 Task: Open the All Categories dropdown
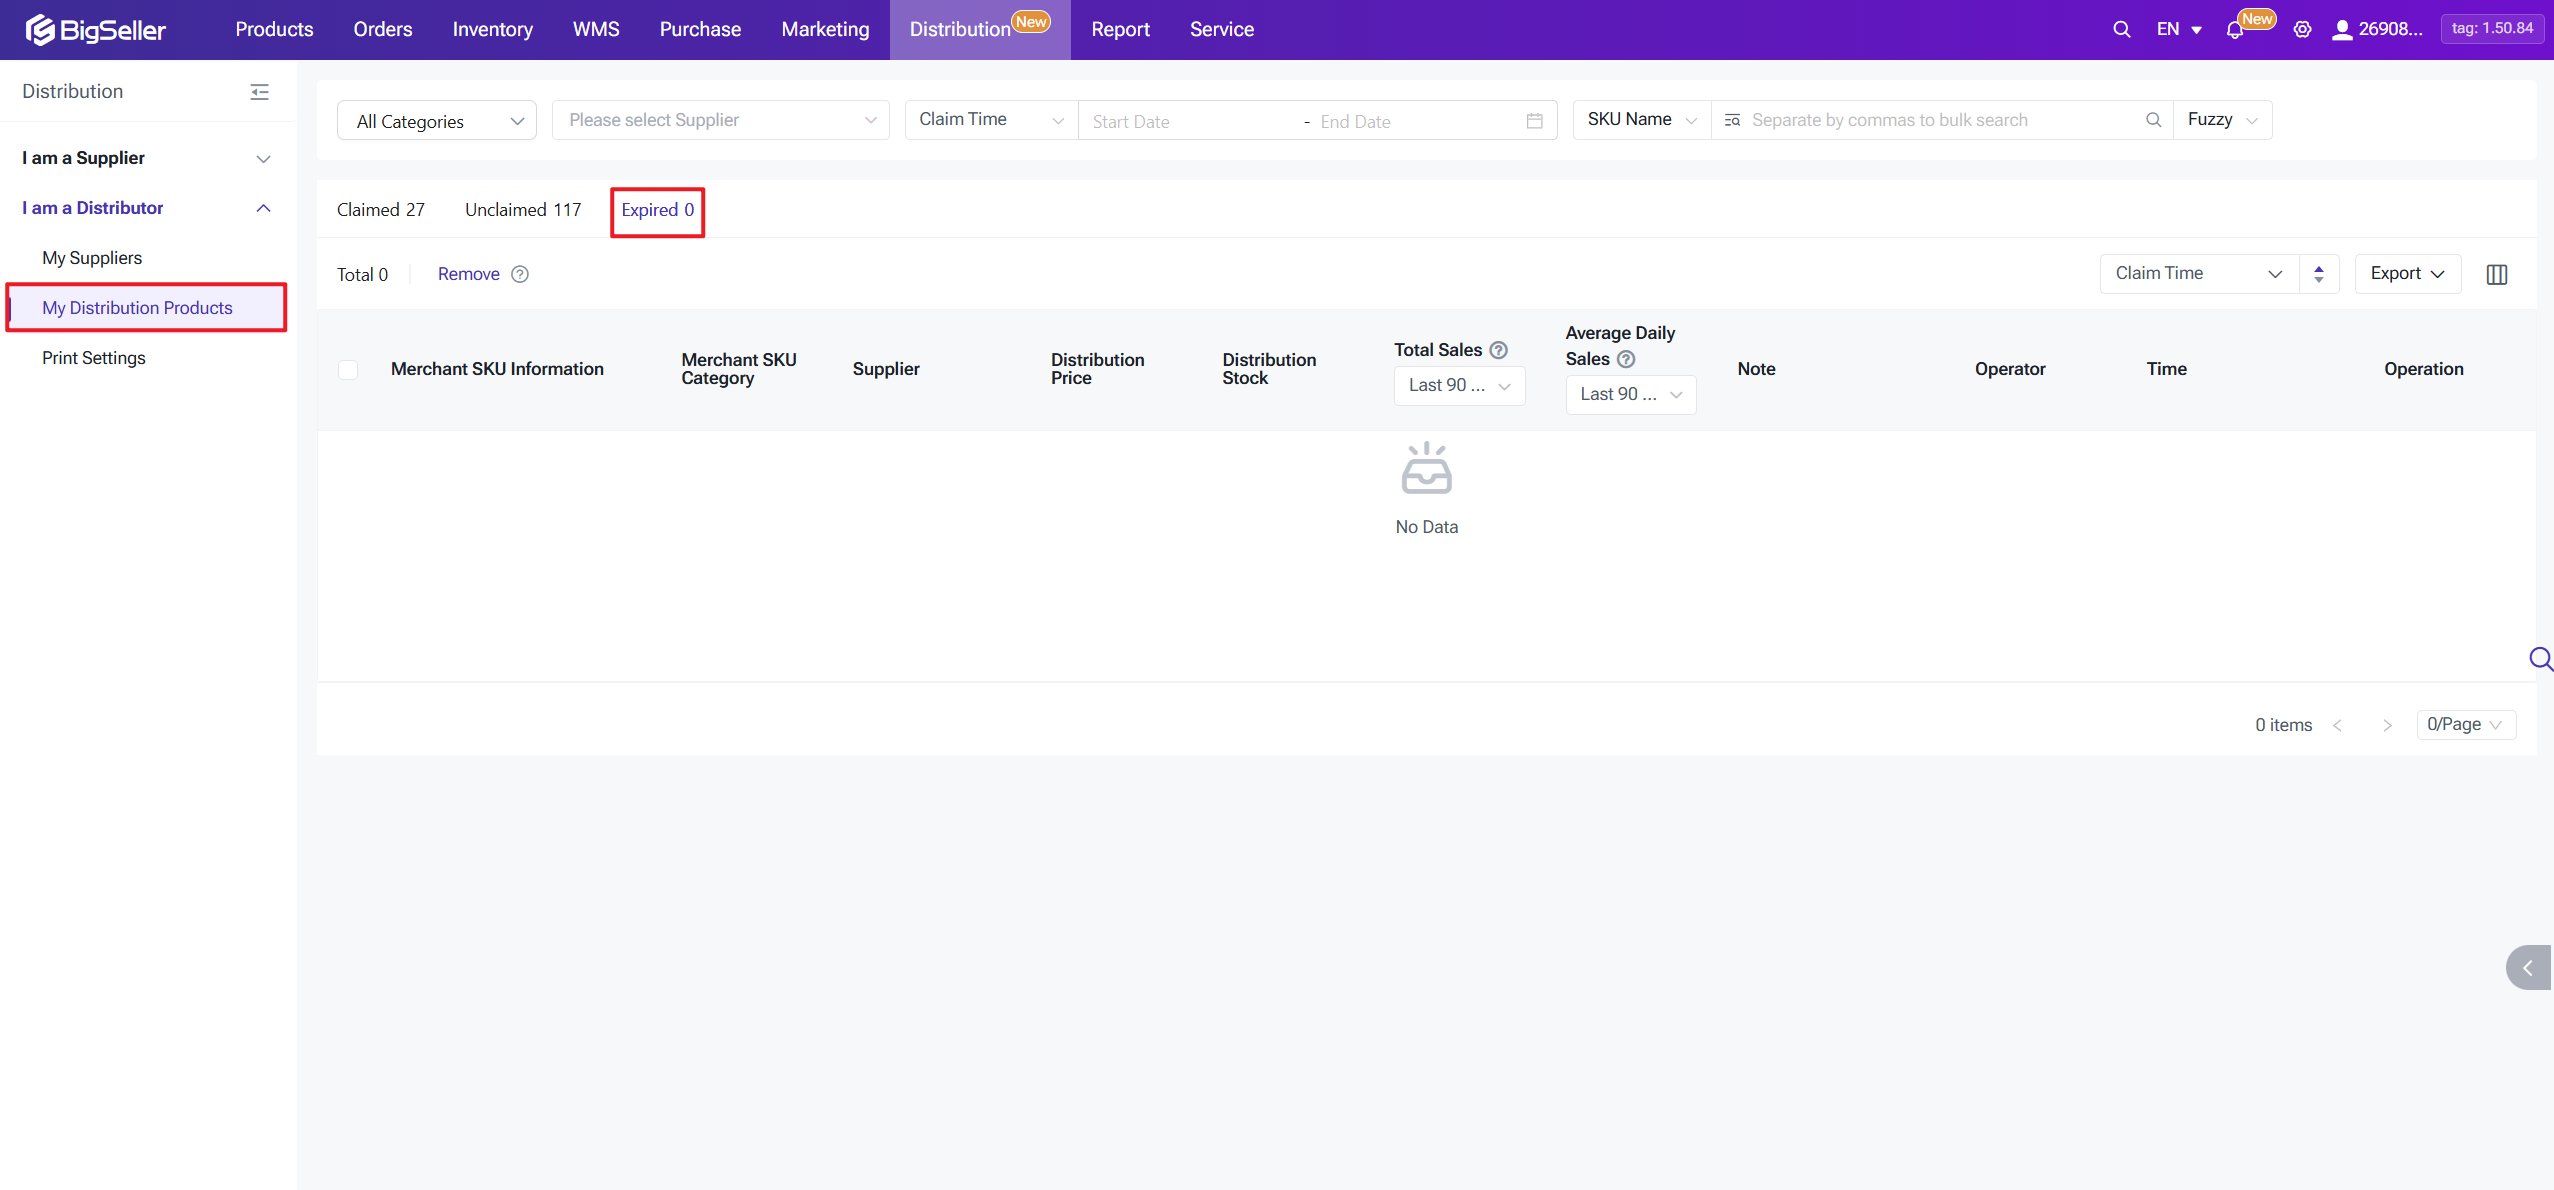coord(437,121)
